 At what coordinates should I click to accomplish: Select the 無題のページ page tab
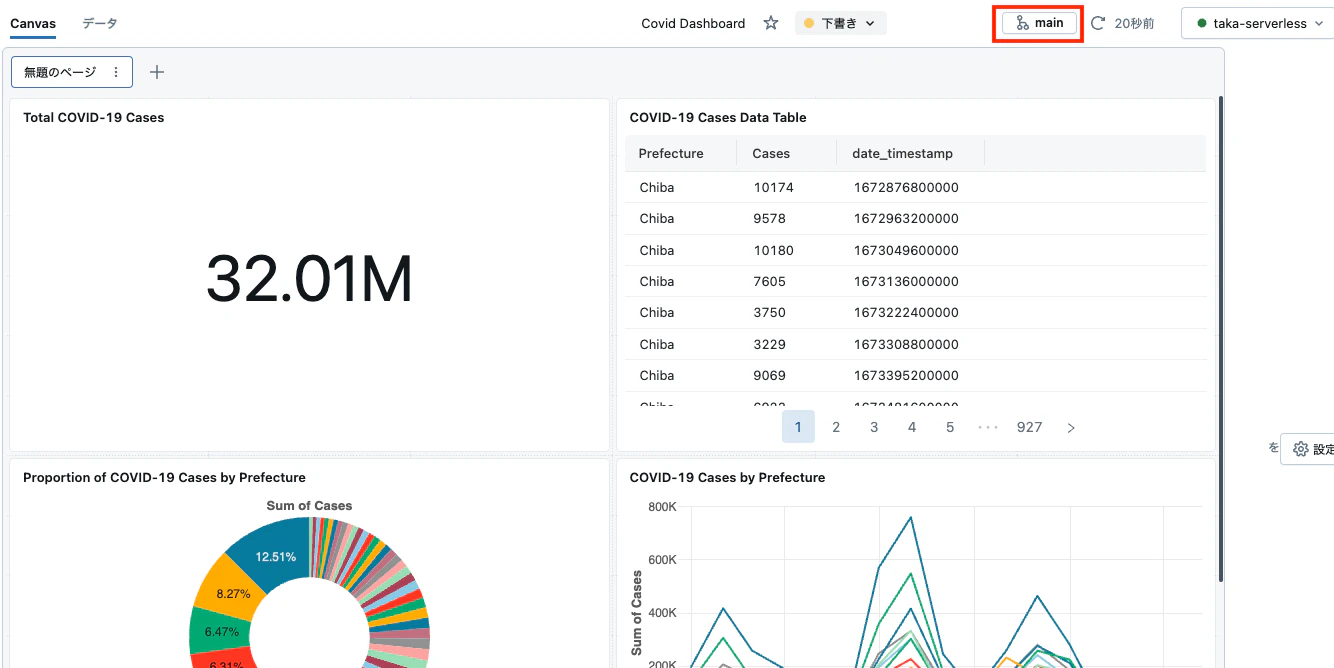pyautogui.click(x=60, y=72)
